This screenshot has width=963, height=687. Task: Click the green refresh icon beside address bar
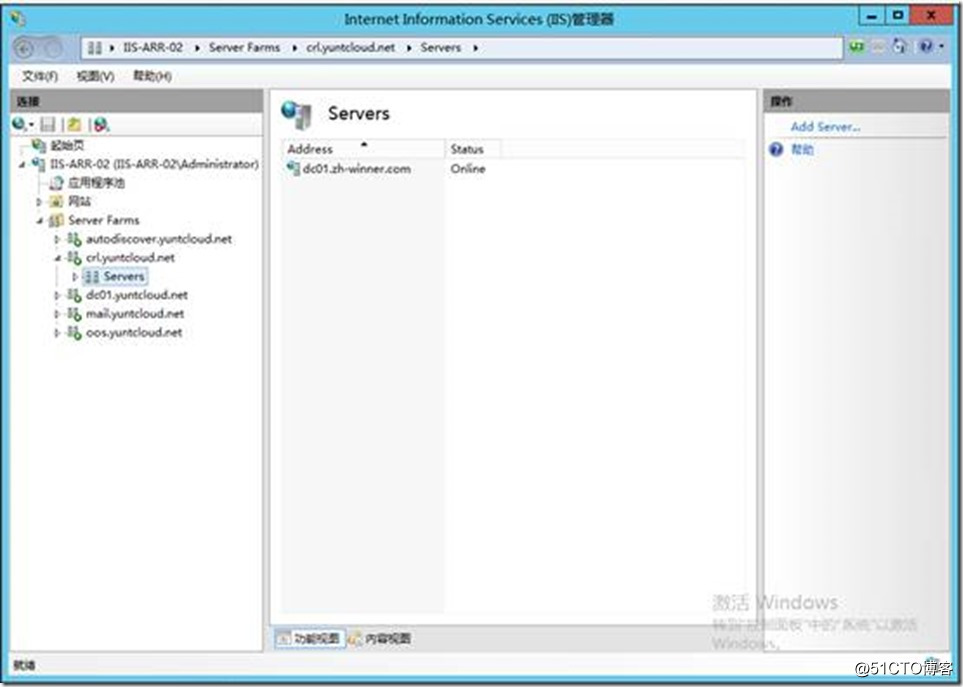point(857,47)
